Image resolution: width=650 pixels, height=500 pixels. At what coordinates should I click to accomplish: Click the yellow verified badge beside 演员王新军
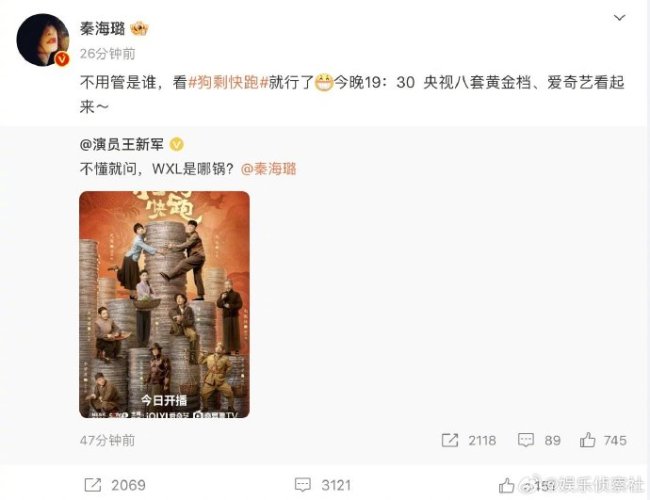[177, 145]
